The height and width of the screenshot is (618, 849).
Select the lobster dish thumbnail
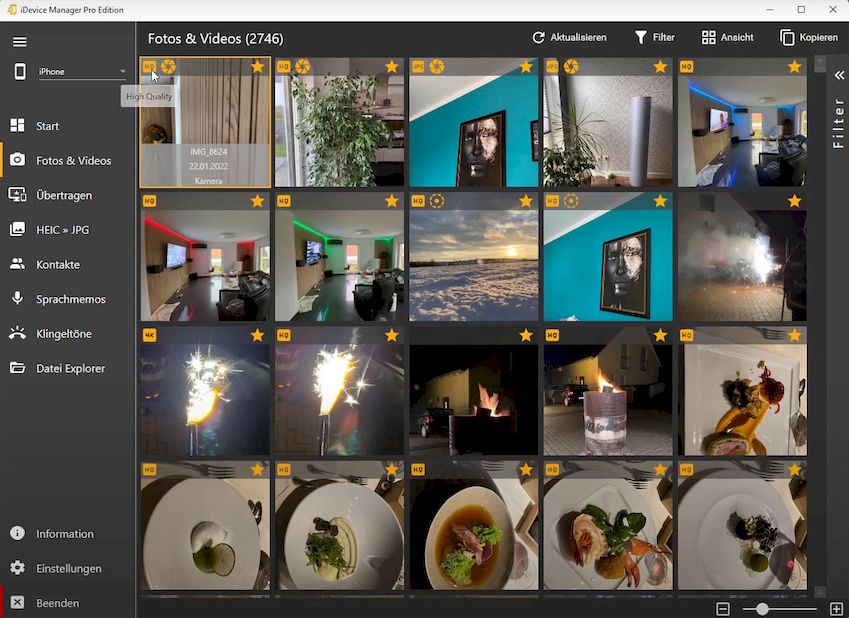click(x=608, y=525)
